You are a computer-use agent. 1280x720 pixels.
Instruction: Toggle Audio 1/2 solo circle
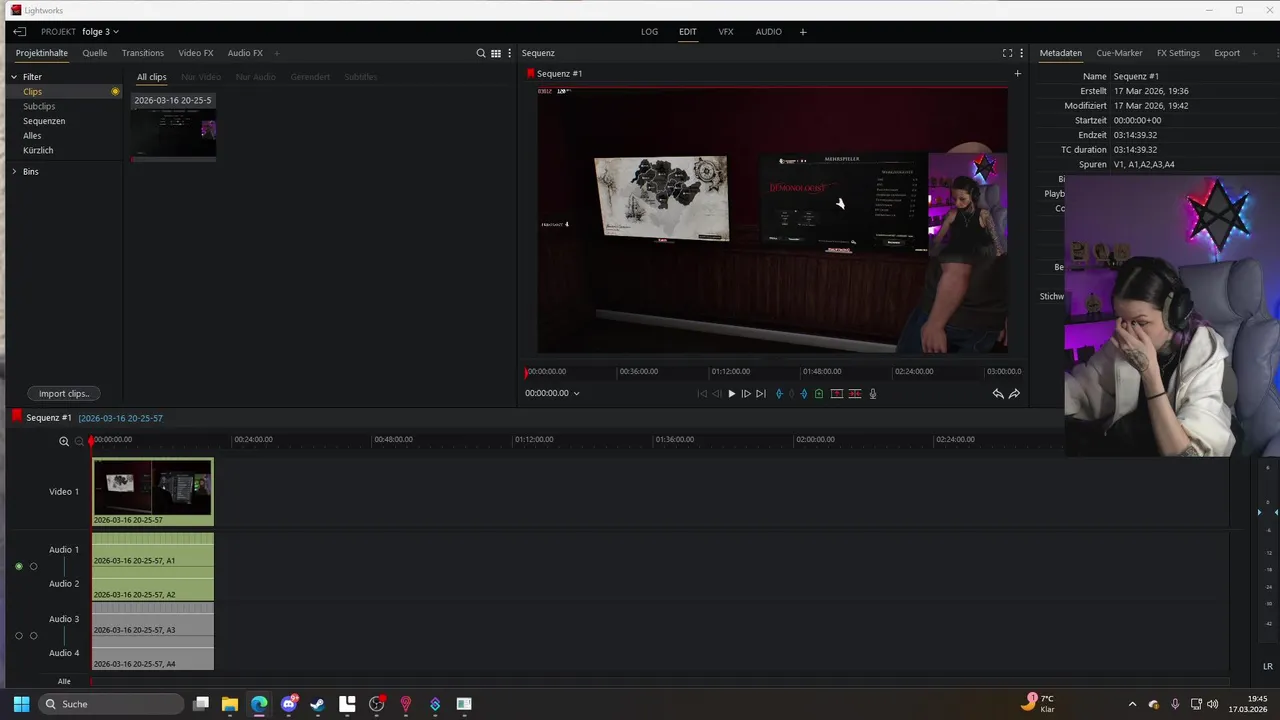[34, 567]
